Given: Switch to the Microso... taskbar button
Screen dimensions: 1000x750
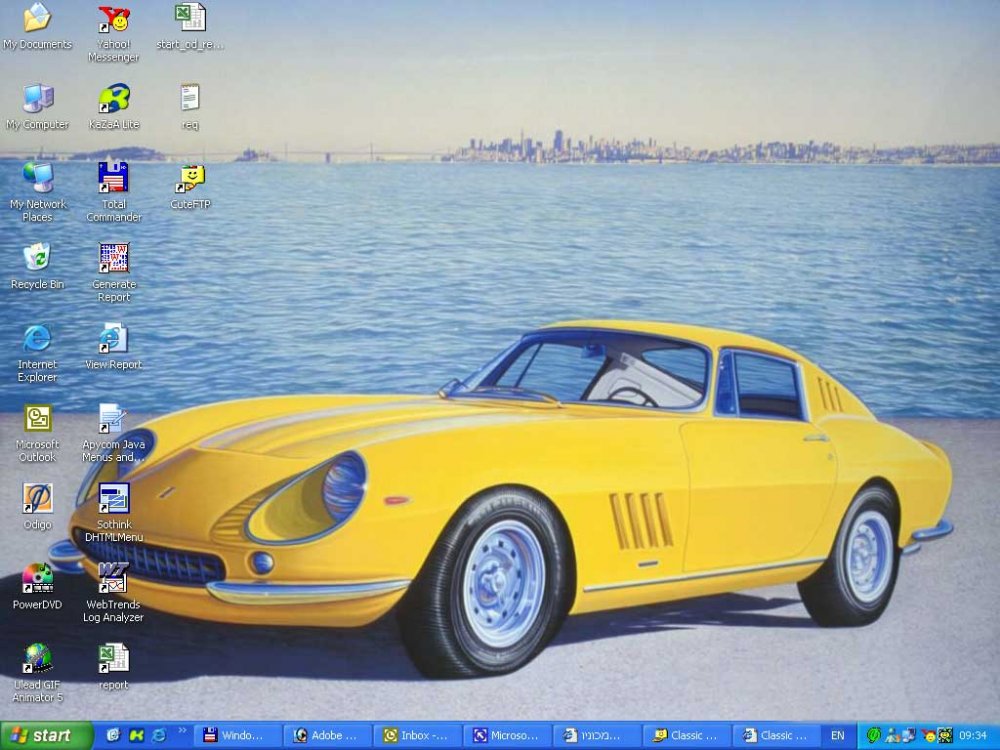Looking at the screenshot, I should tap(508, 735).
